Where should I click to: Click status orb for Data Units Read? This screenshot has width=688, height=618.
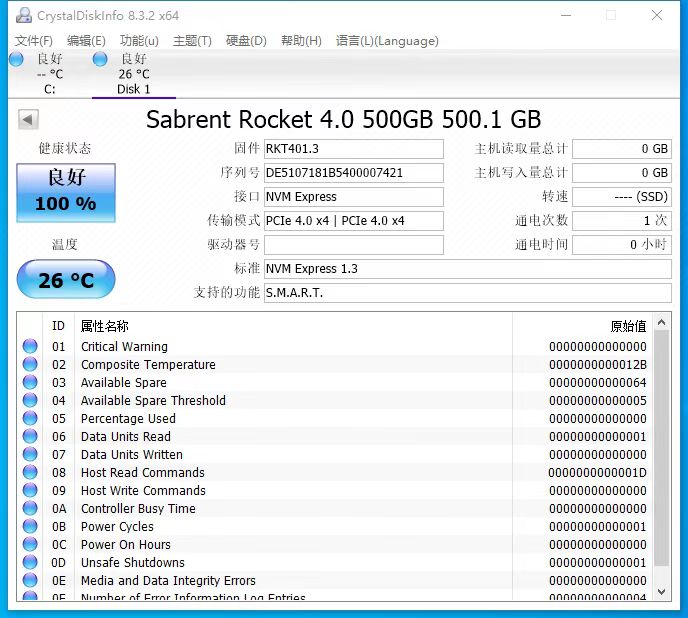pyautogui.click(x=30, y=436)
